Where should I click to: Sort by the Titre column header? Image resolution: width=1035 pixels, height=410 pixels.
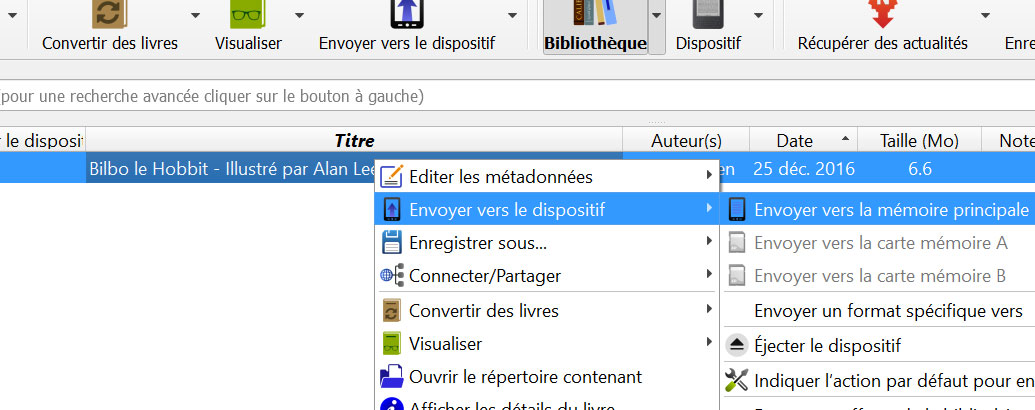tap(354, 141)
